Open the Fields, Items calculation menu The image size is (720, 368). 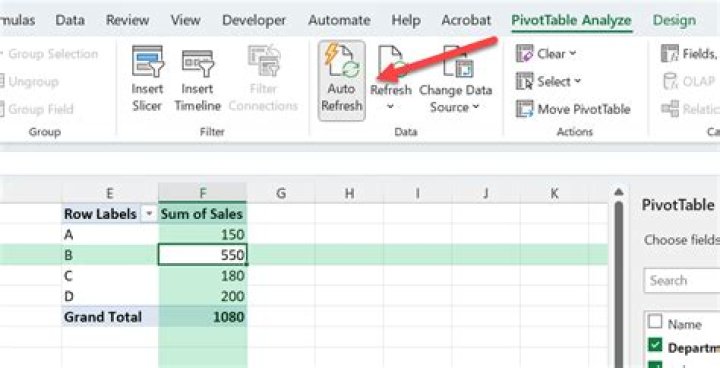tap(690, 54)
